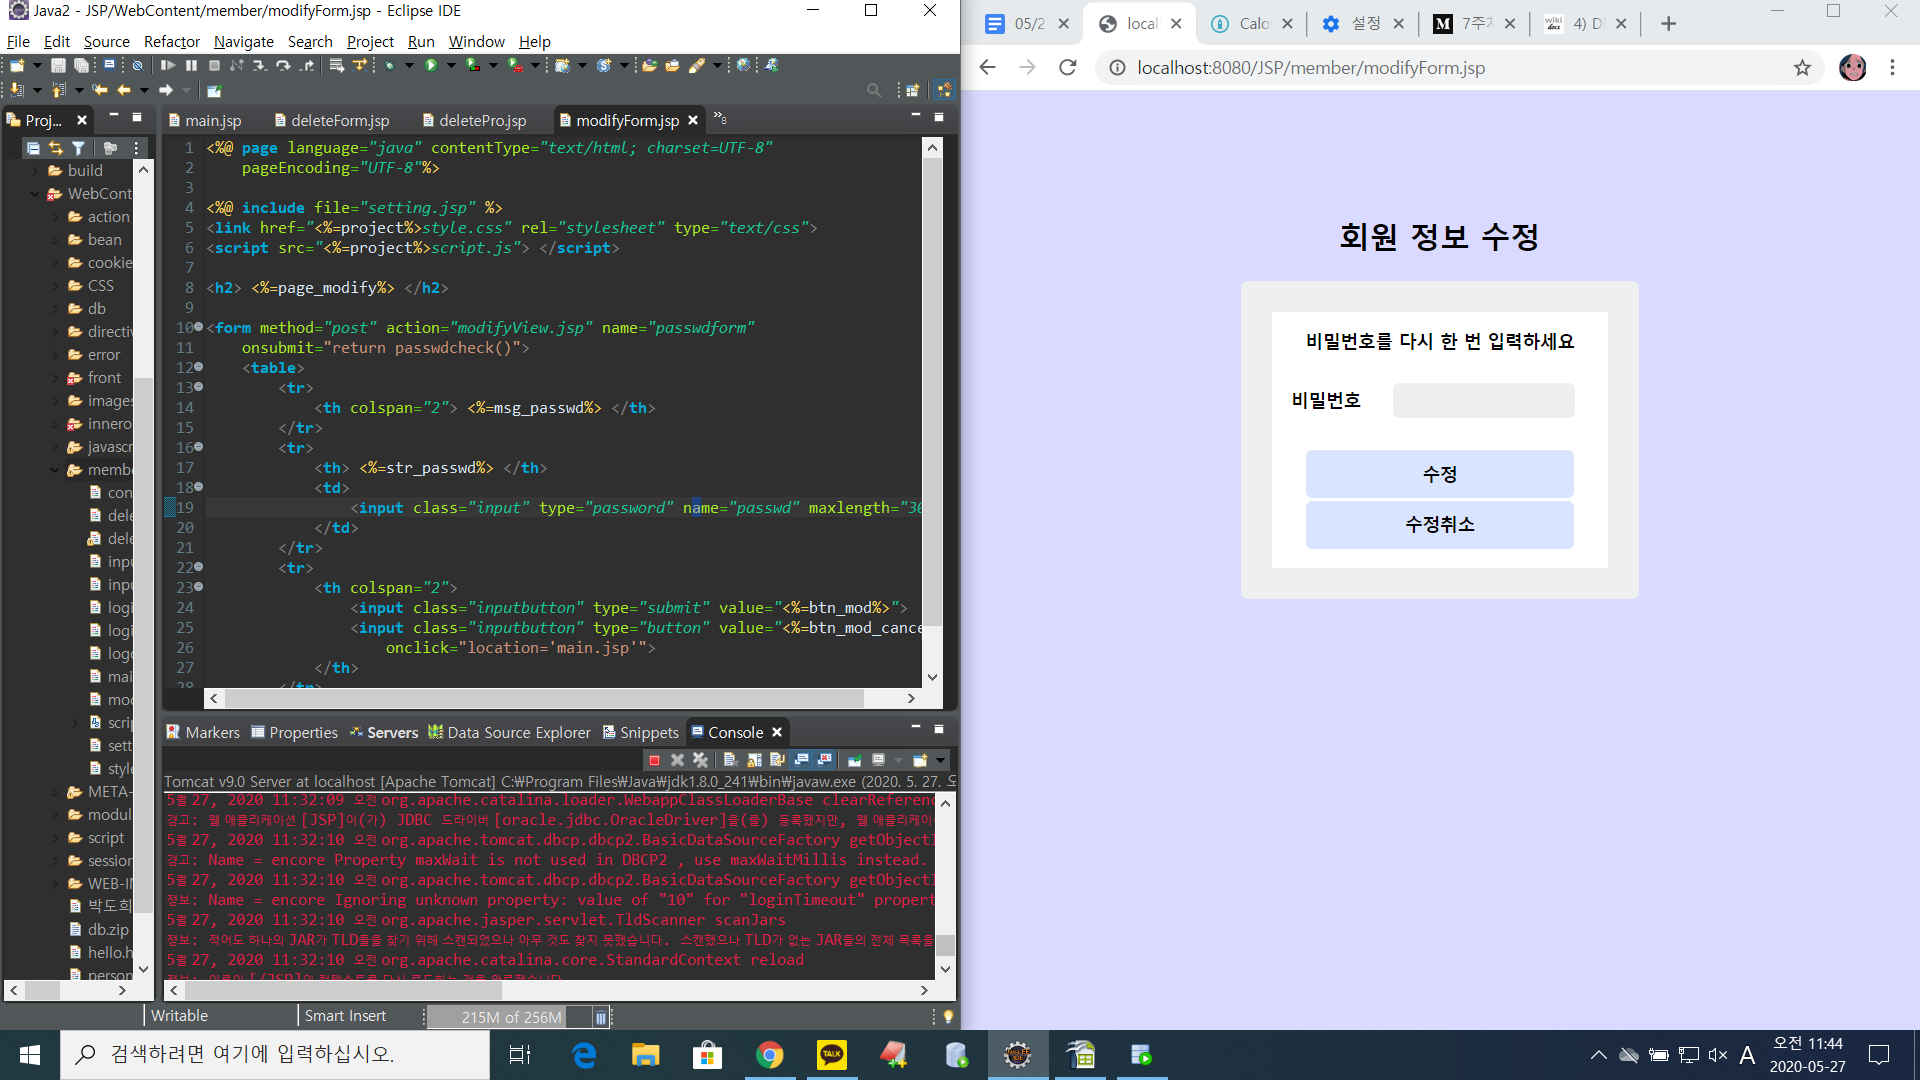
Task: Switch to main.jsp editor tab
Action: click(x=204, y=120)
